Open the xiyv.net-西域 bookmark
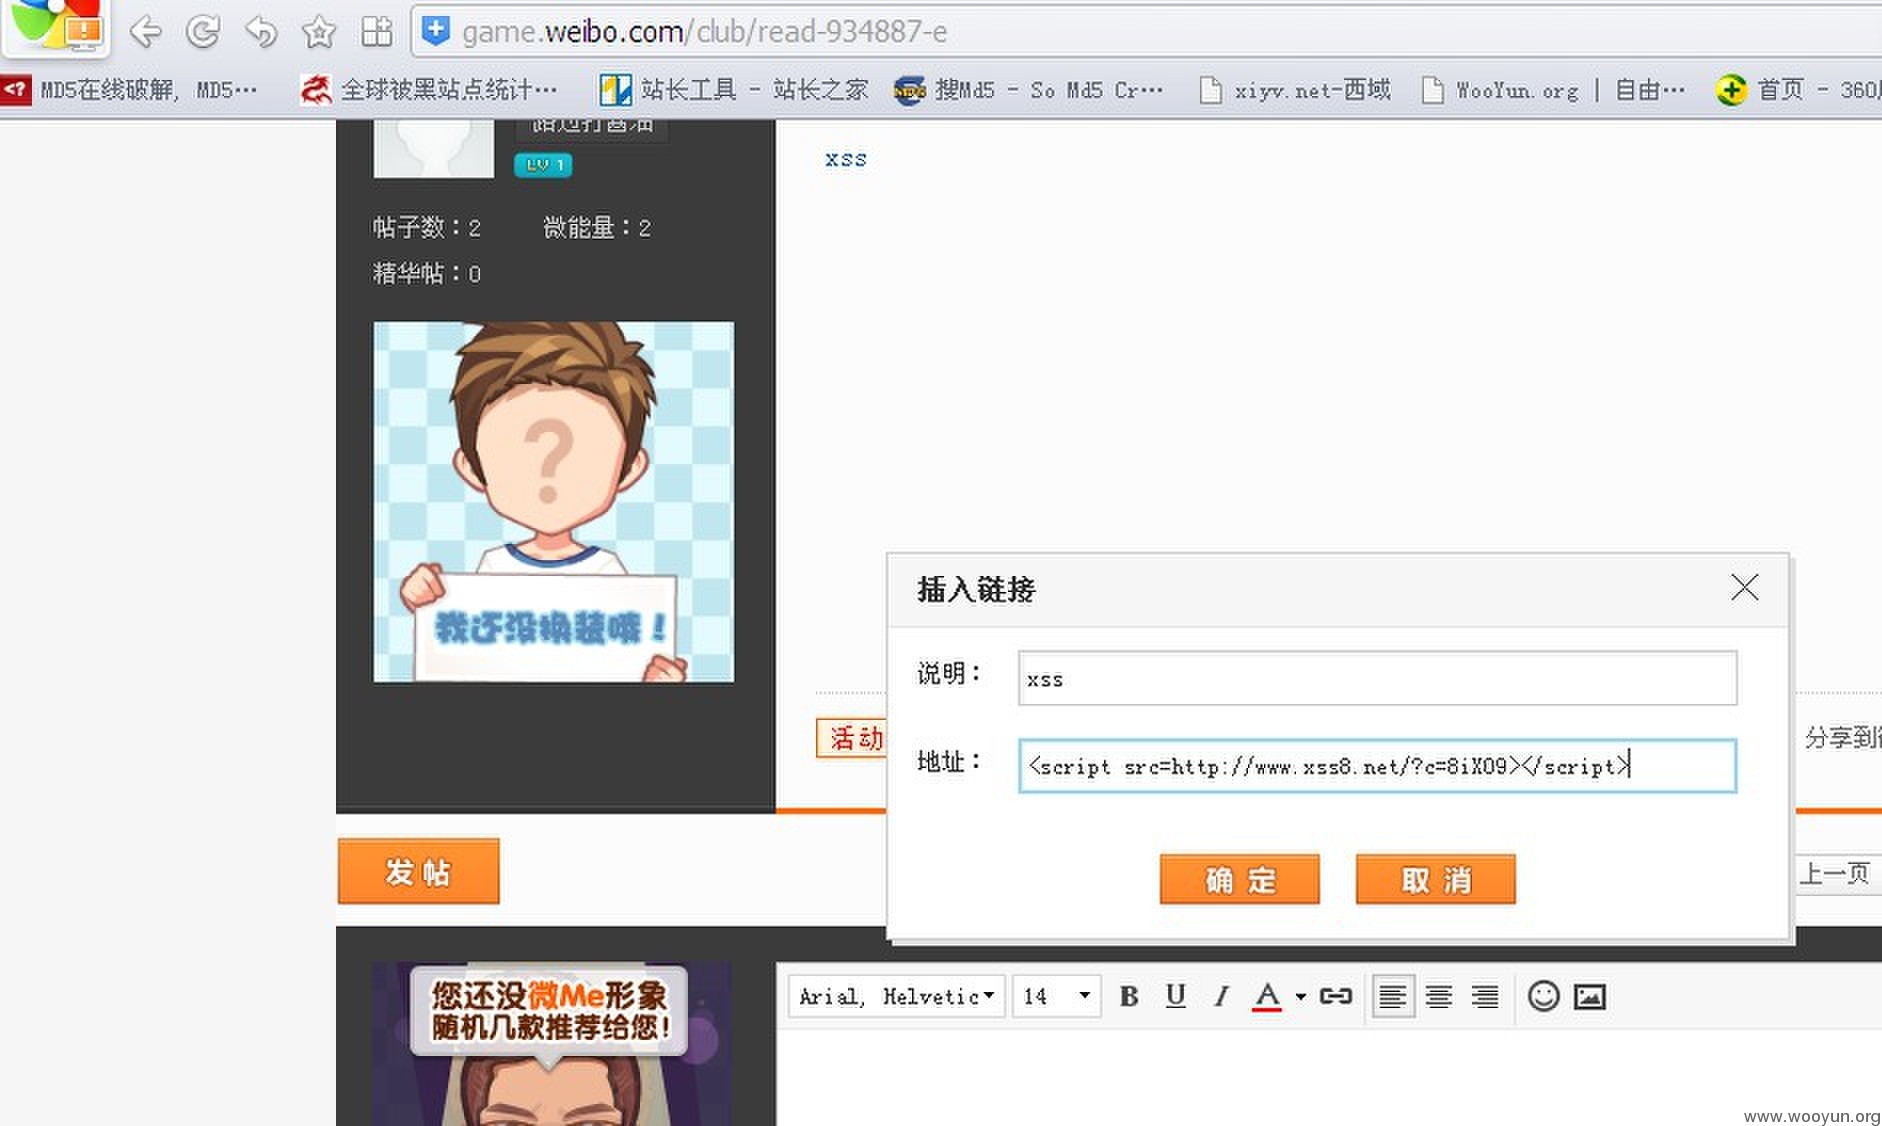The width and height of the screenshot is (1882, 1126). coord(1295,90)
